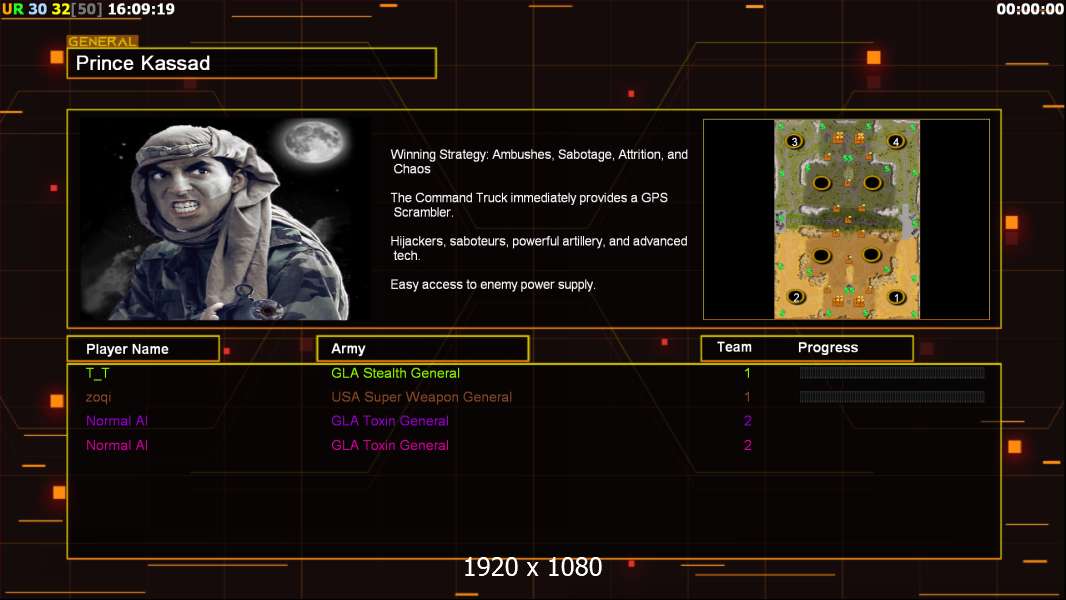
Task: Click the Team column header
Action: pyautogui.click(x=734, y=347)
